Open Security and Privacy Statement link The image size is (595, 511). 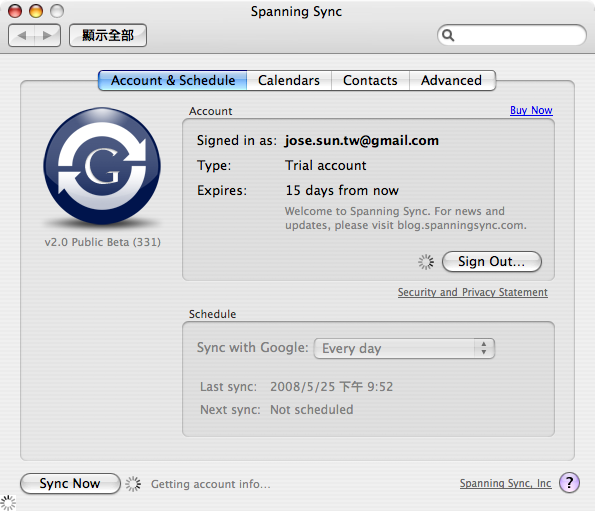[x=472, y=292]
